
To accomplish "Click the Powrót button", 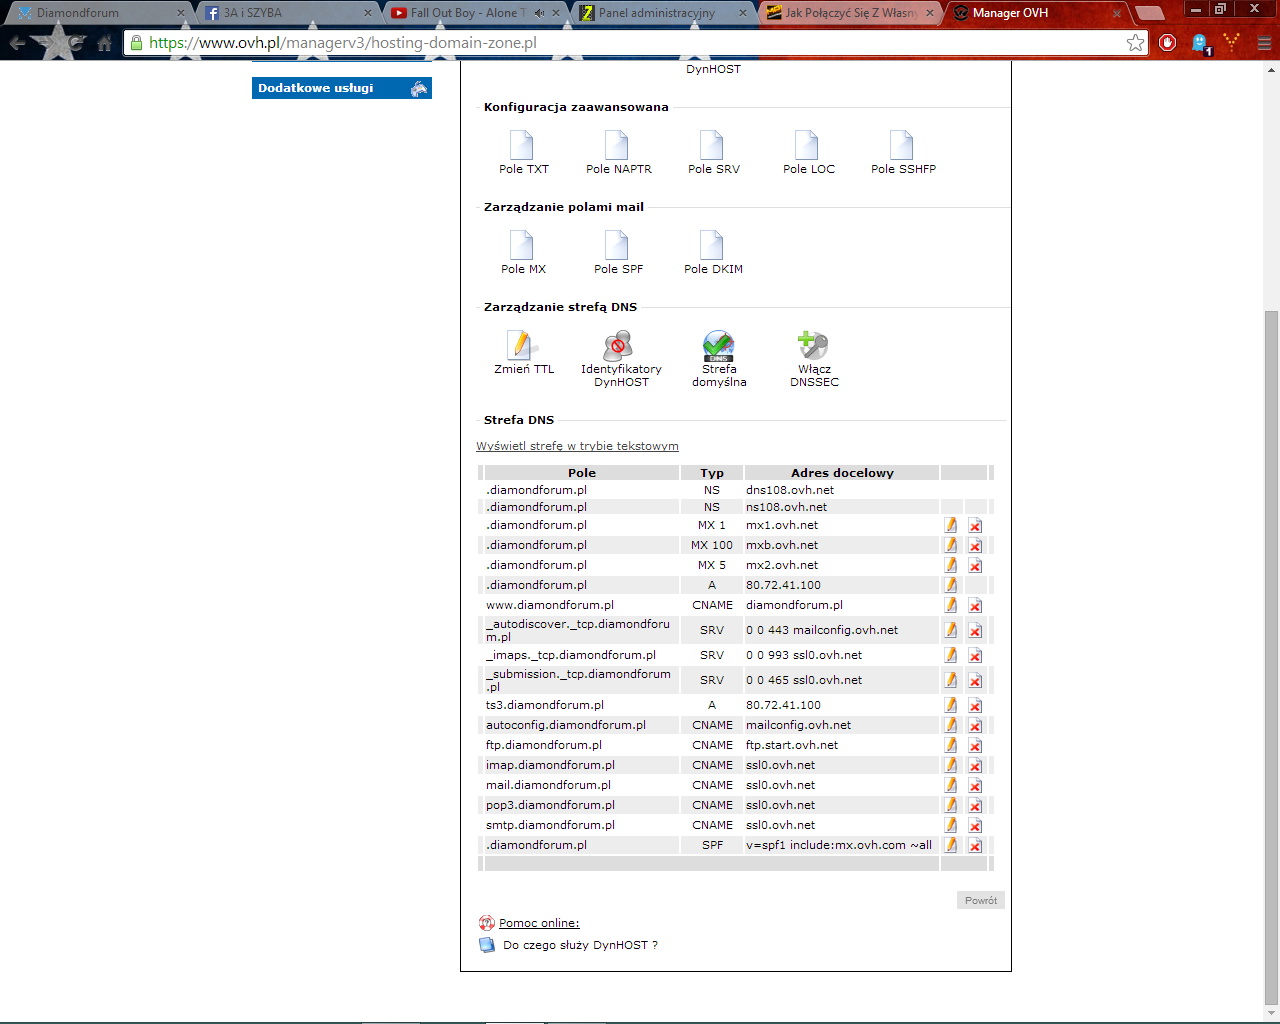I will (x=980, y=900).
